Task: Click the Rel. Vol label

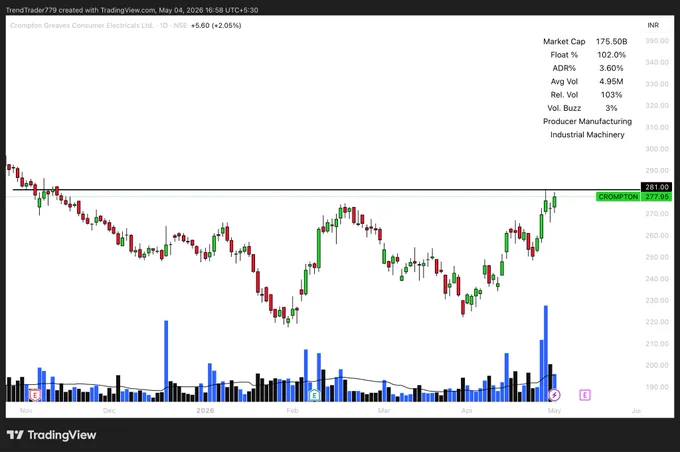Action: pos(564,95)
